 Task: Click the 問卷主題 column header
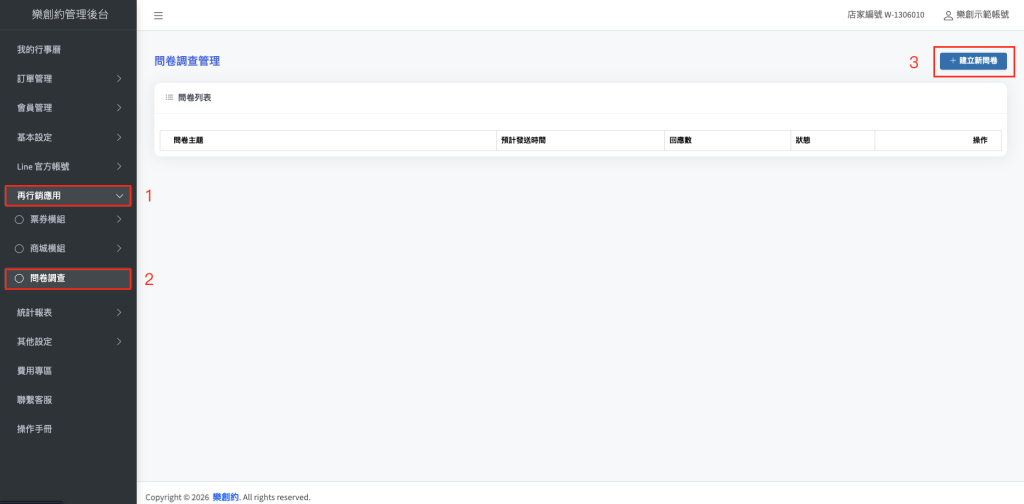tap(188, 140)
